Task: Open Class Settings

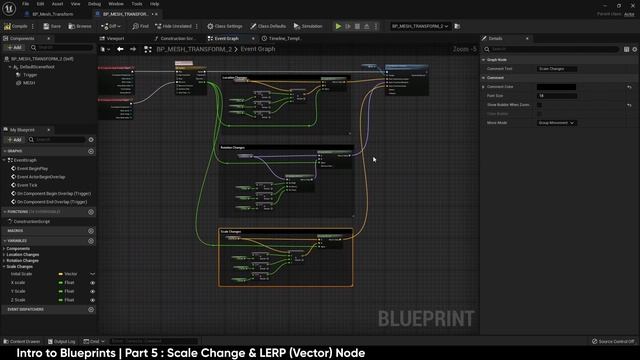Action: point(224,26)
